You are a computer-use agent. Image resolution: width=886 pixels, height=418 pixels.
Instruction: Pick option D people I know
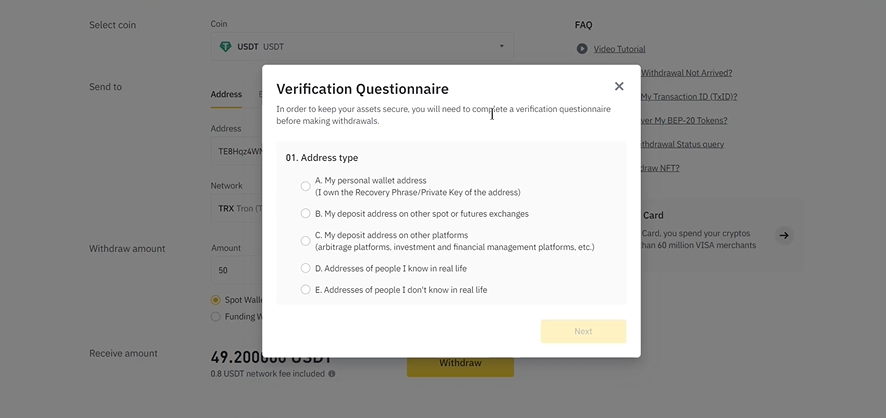pyautogui.click(x=305, y=268)
